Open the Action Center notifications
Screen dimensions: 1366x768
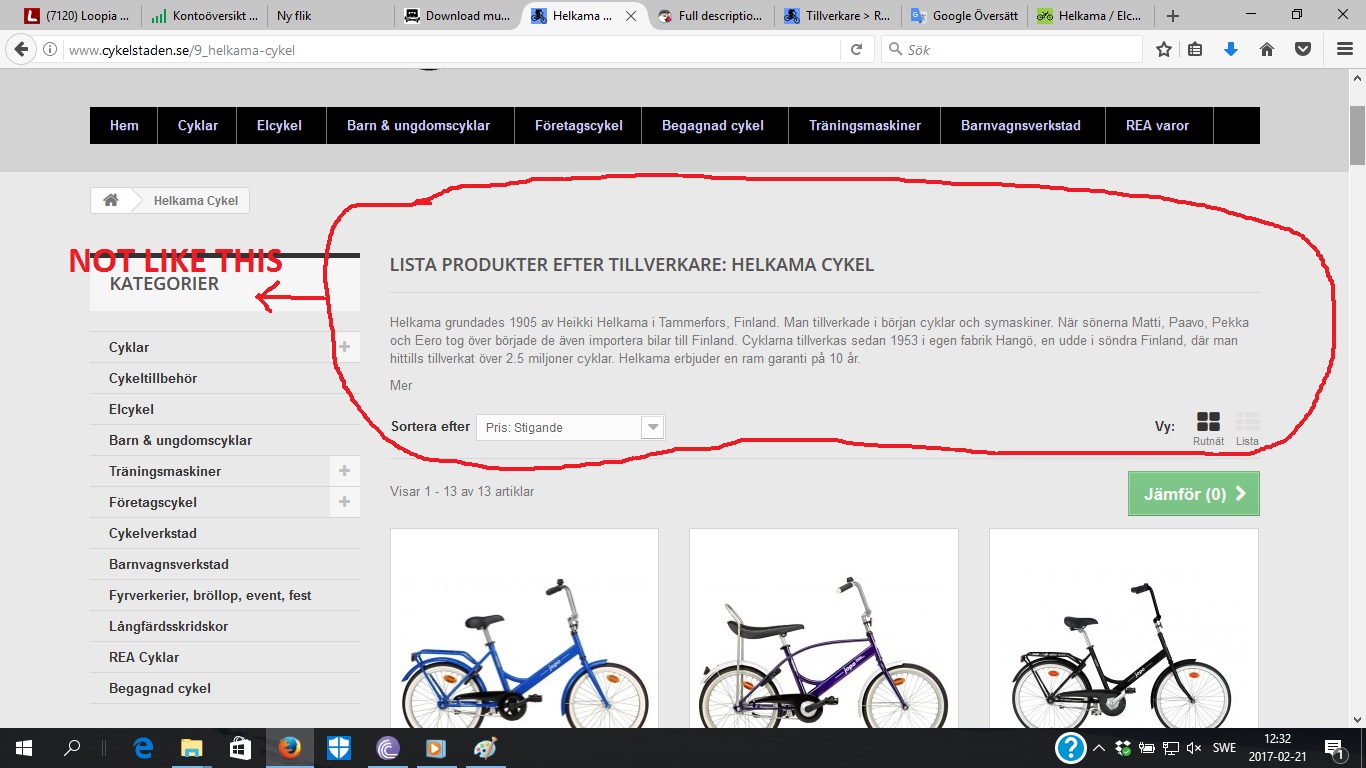click(1333, 747)
